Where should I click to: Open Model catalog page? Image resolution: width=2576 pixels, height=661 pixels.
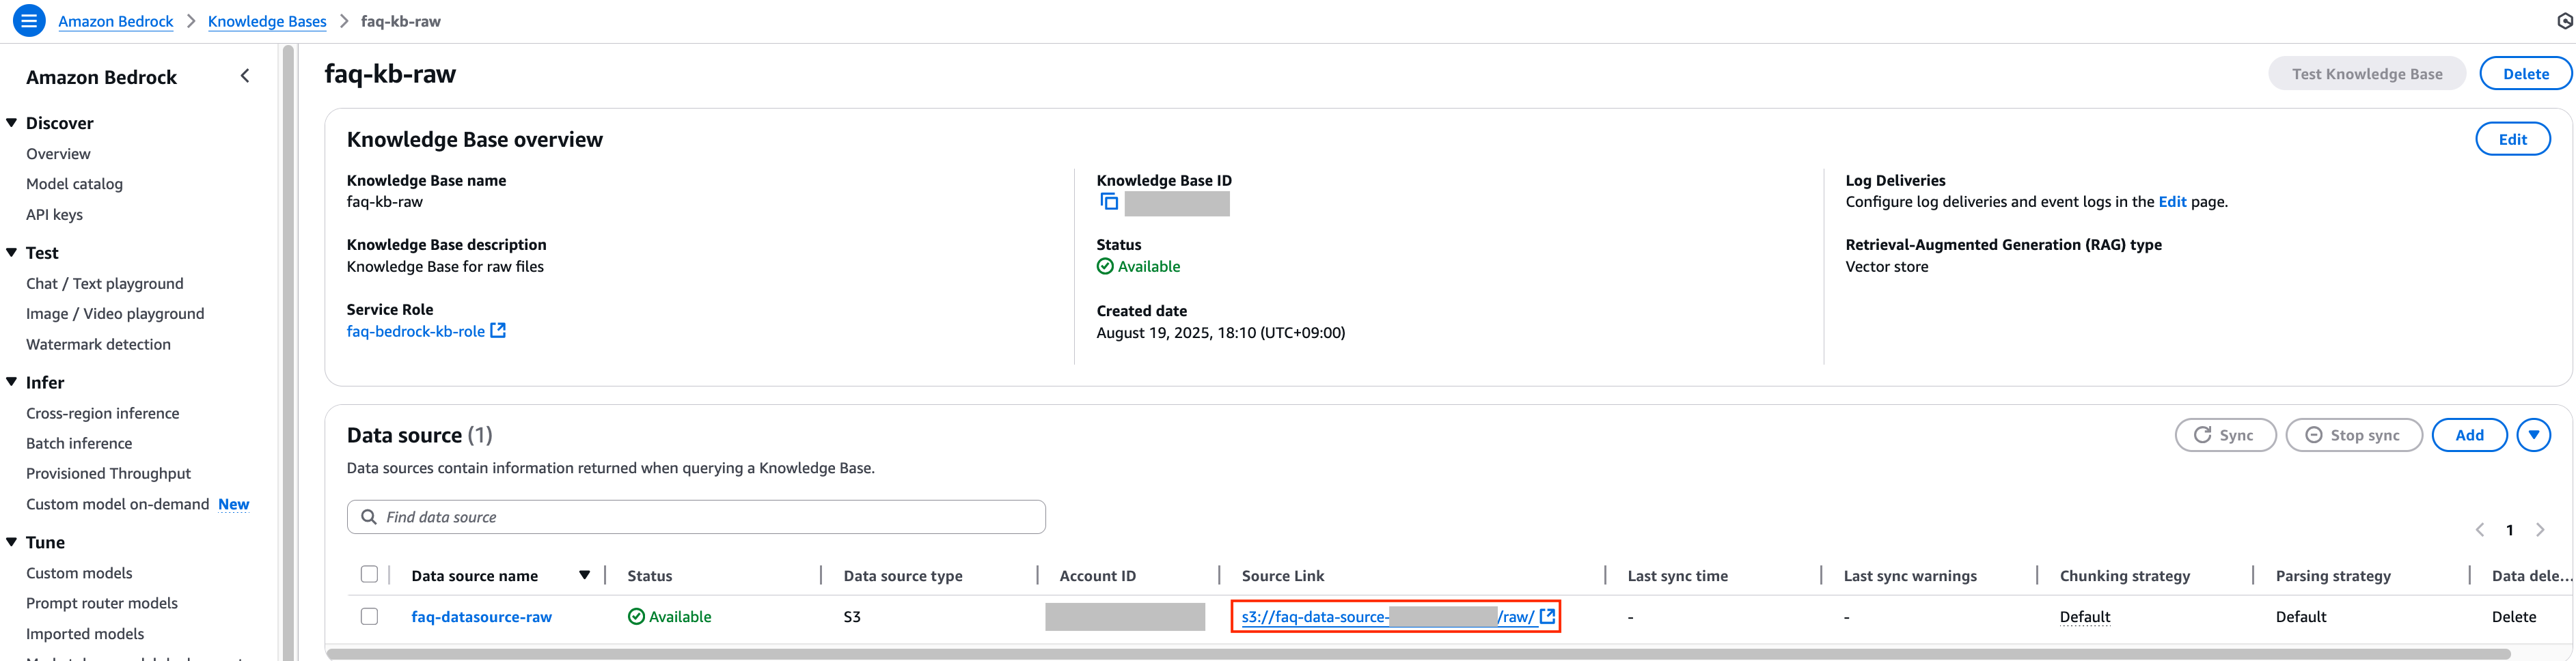[74, 184]
